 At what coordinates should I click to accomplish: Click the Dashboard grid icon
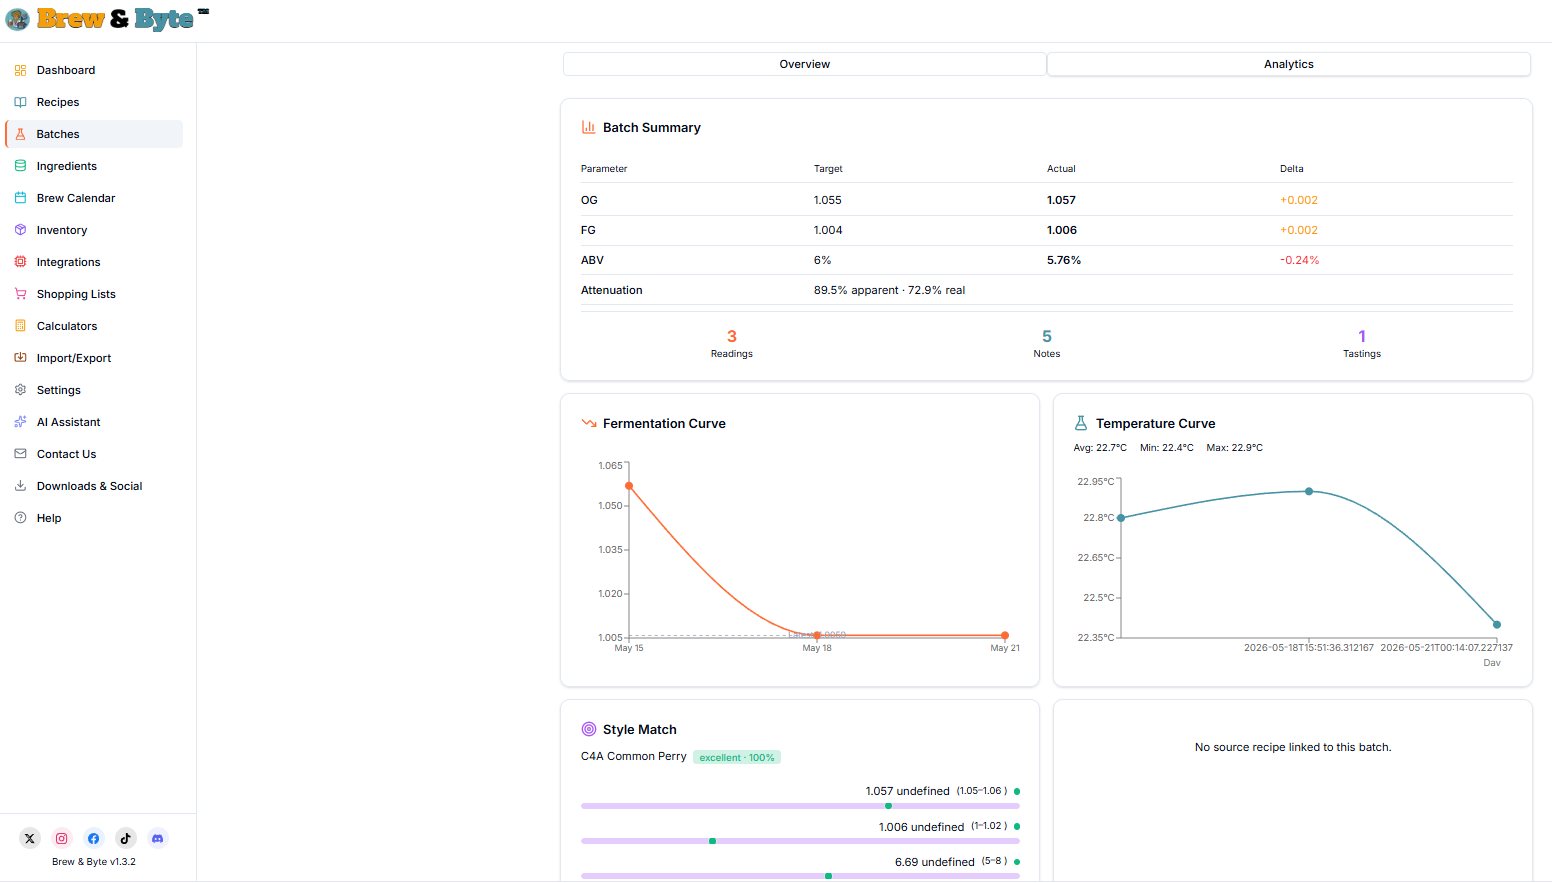pyautogui.click(x=20, y=70)
